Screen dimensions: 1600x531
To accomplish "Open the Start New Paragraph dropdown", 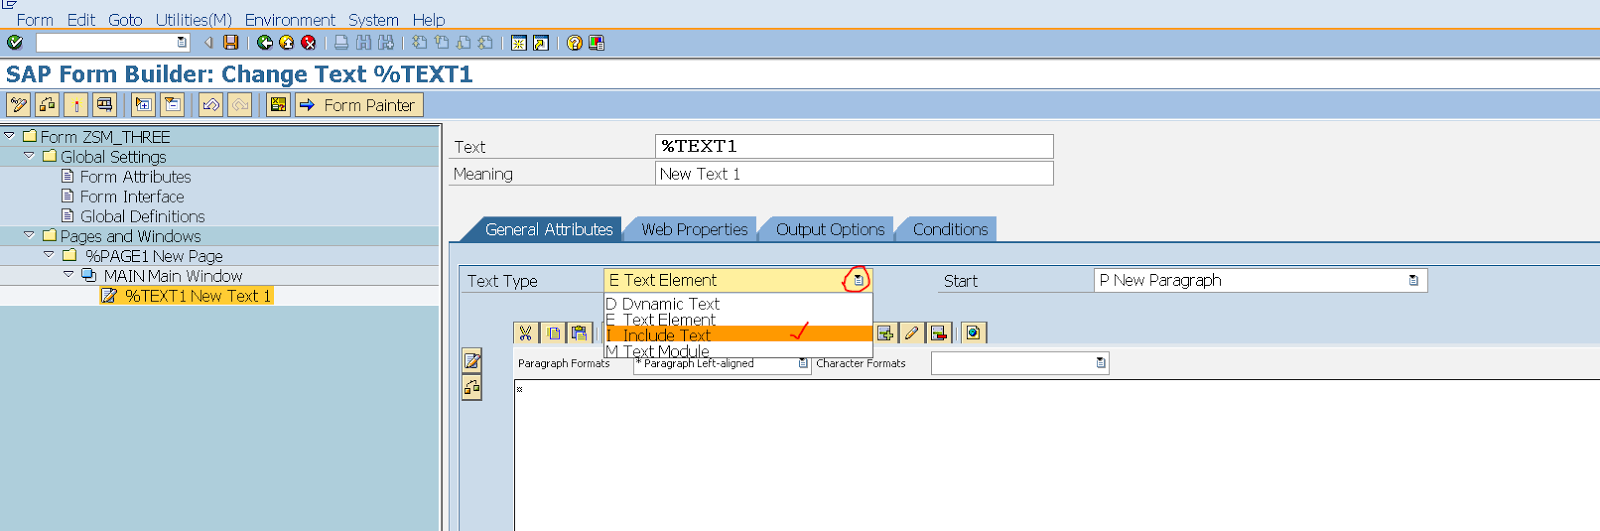I will [x=1413, y=280].
